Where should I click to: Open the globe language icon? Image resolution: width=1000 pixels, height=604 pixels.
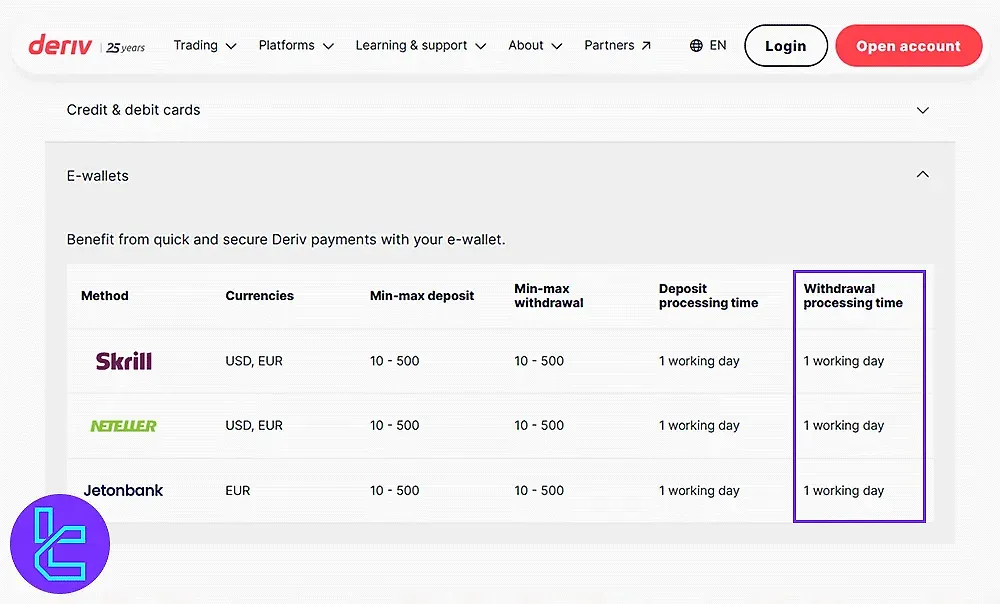tap(696, 45)
